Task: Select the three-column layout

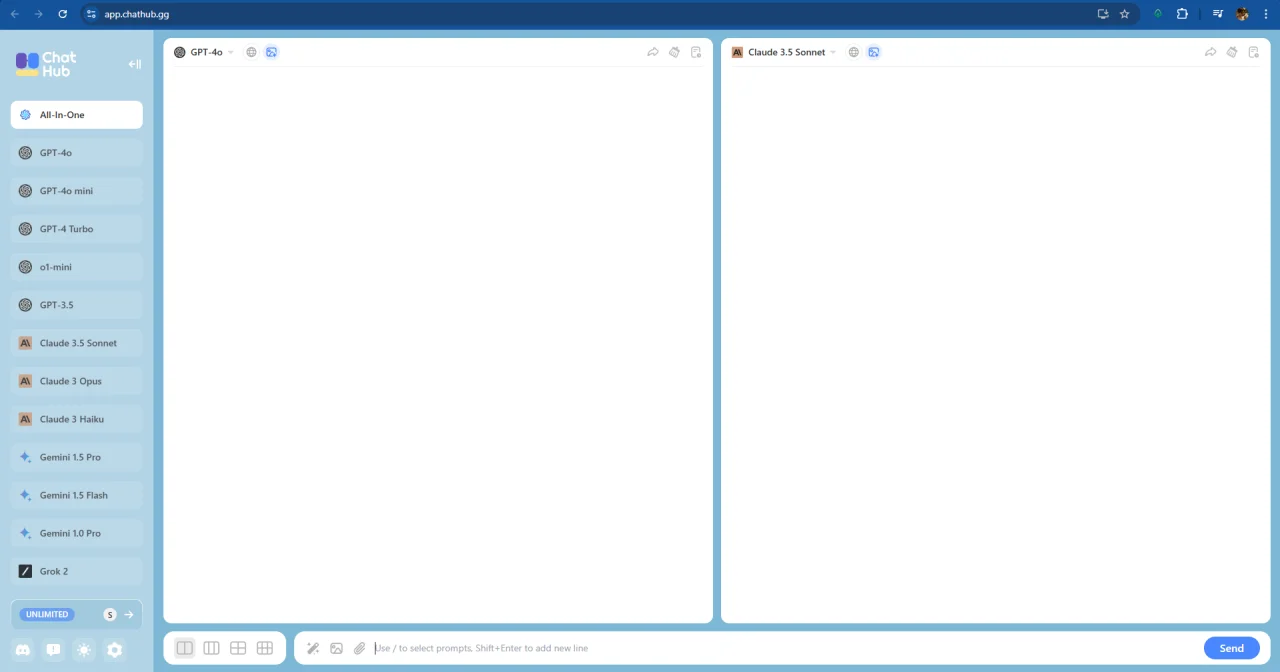Action: click(x=211, y=648)
